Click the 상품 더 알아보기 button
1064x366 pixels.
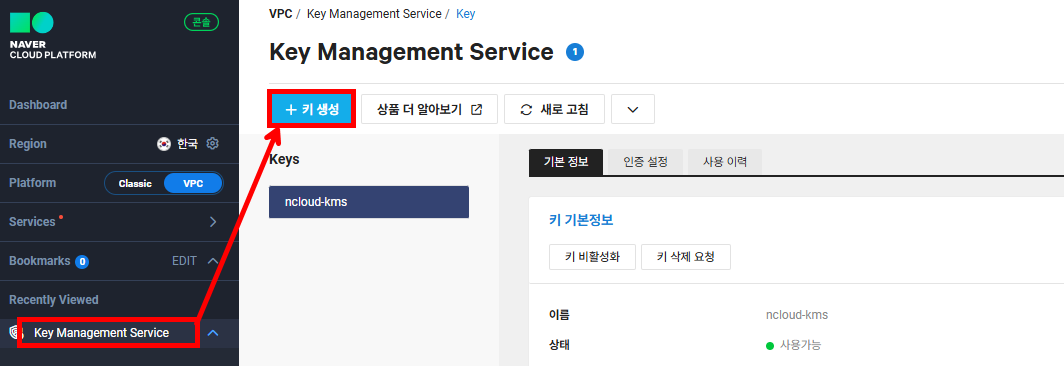[x=430, y=109]
